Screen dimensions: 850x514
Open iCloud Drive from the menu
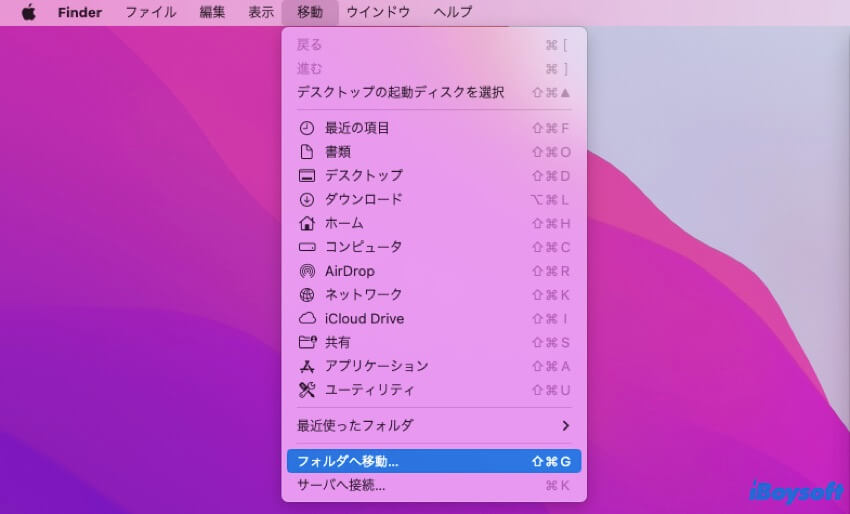point(434,318)
